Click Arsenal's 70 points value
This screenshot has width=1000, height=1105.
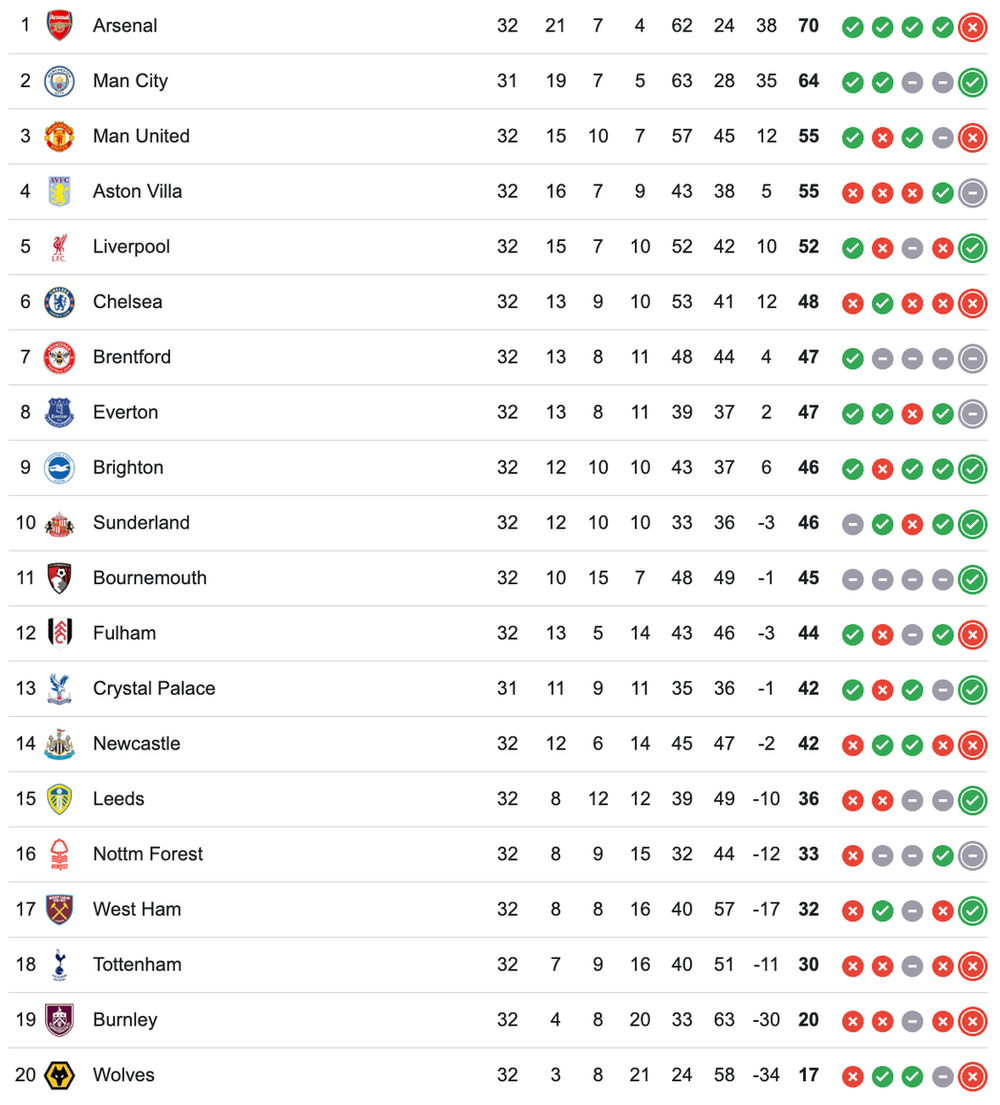(808, 26)
